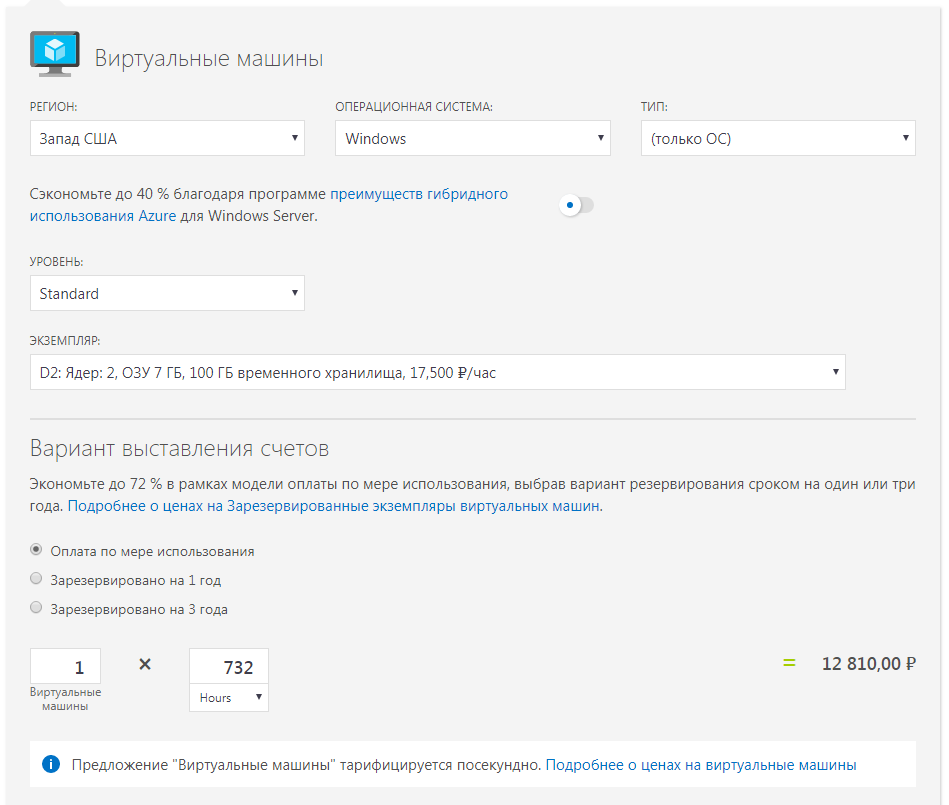The image size is (949, 805).
Task: Expand the Экземпляр D2 instance dropdown
Action: pos(438,372)
